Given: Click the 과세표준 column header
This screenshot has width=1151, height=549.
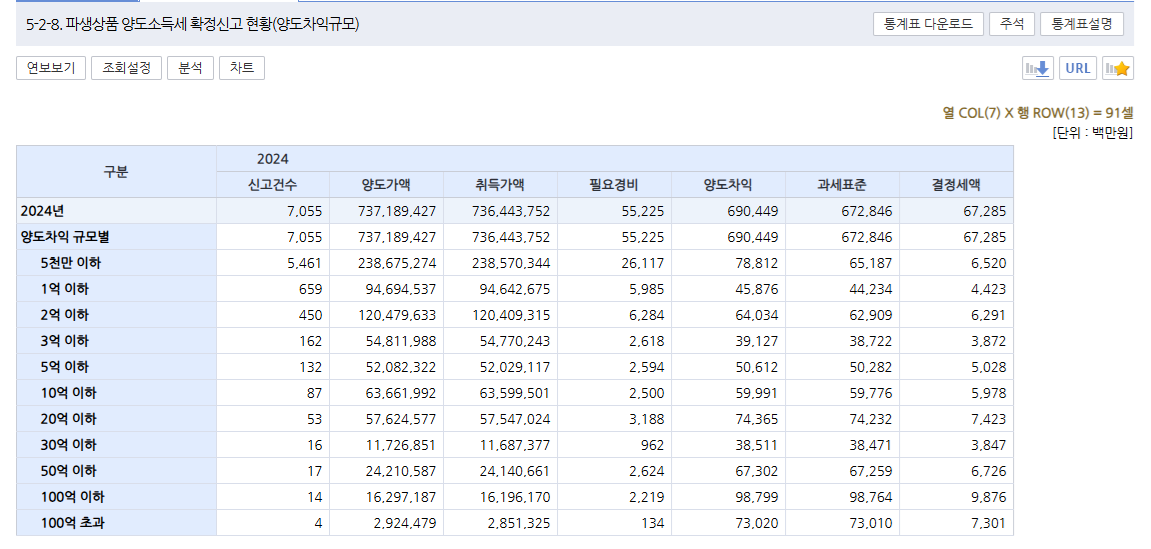Looking at the screenshot, I should 841,185.
